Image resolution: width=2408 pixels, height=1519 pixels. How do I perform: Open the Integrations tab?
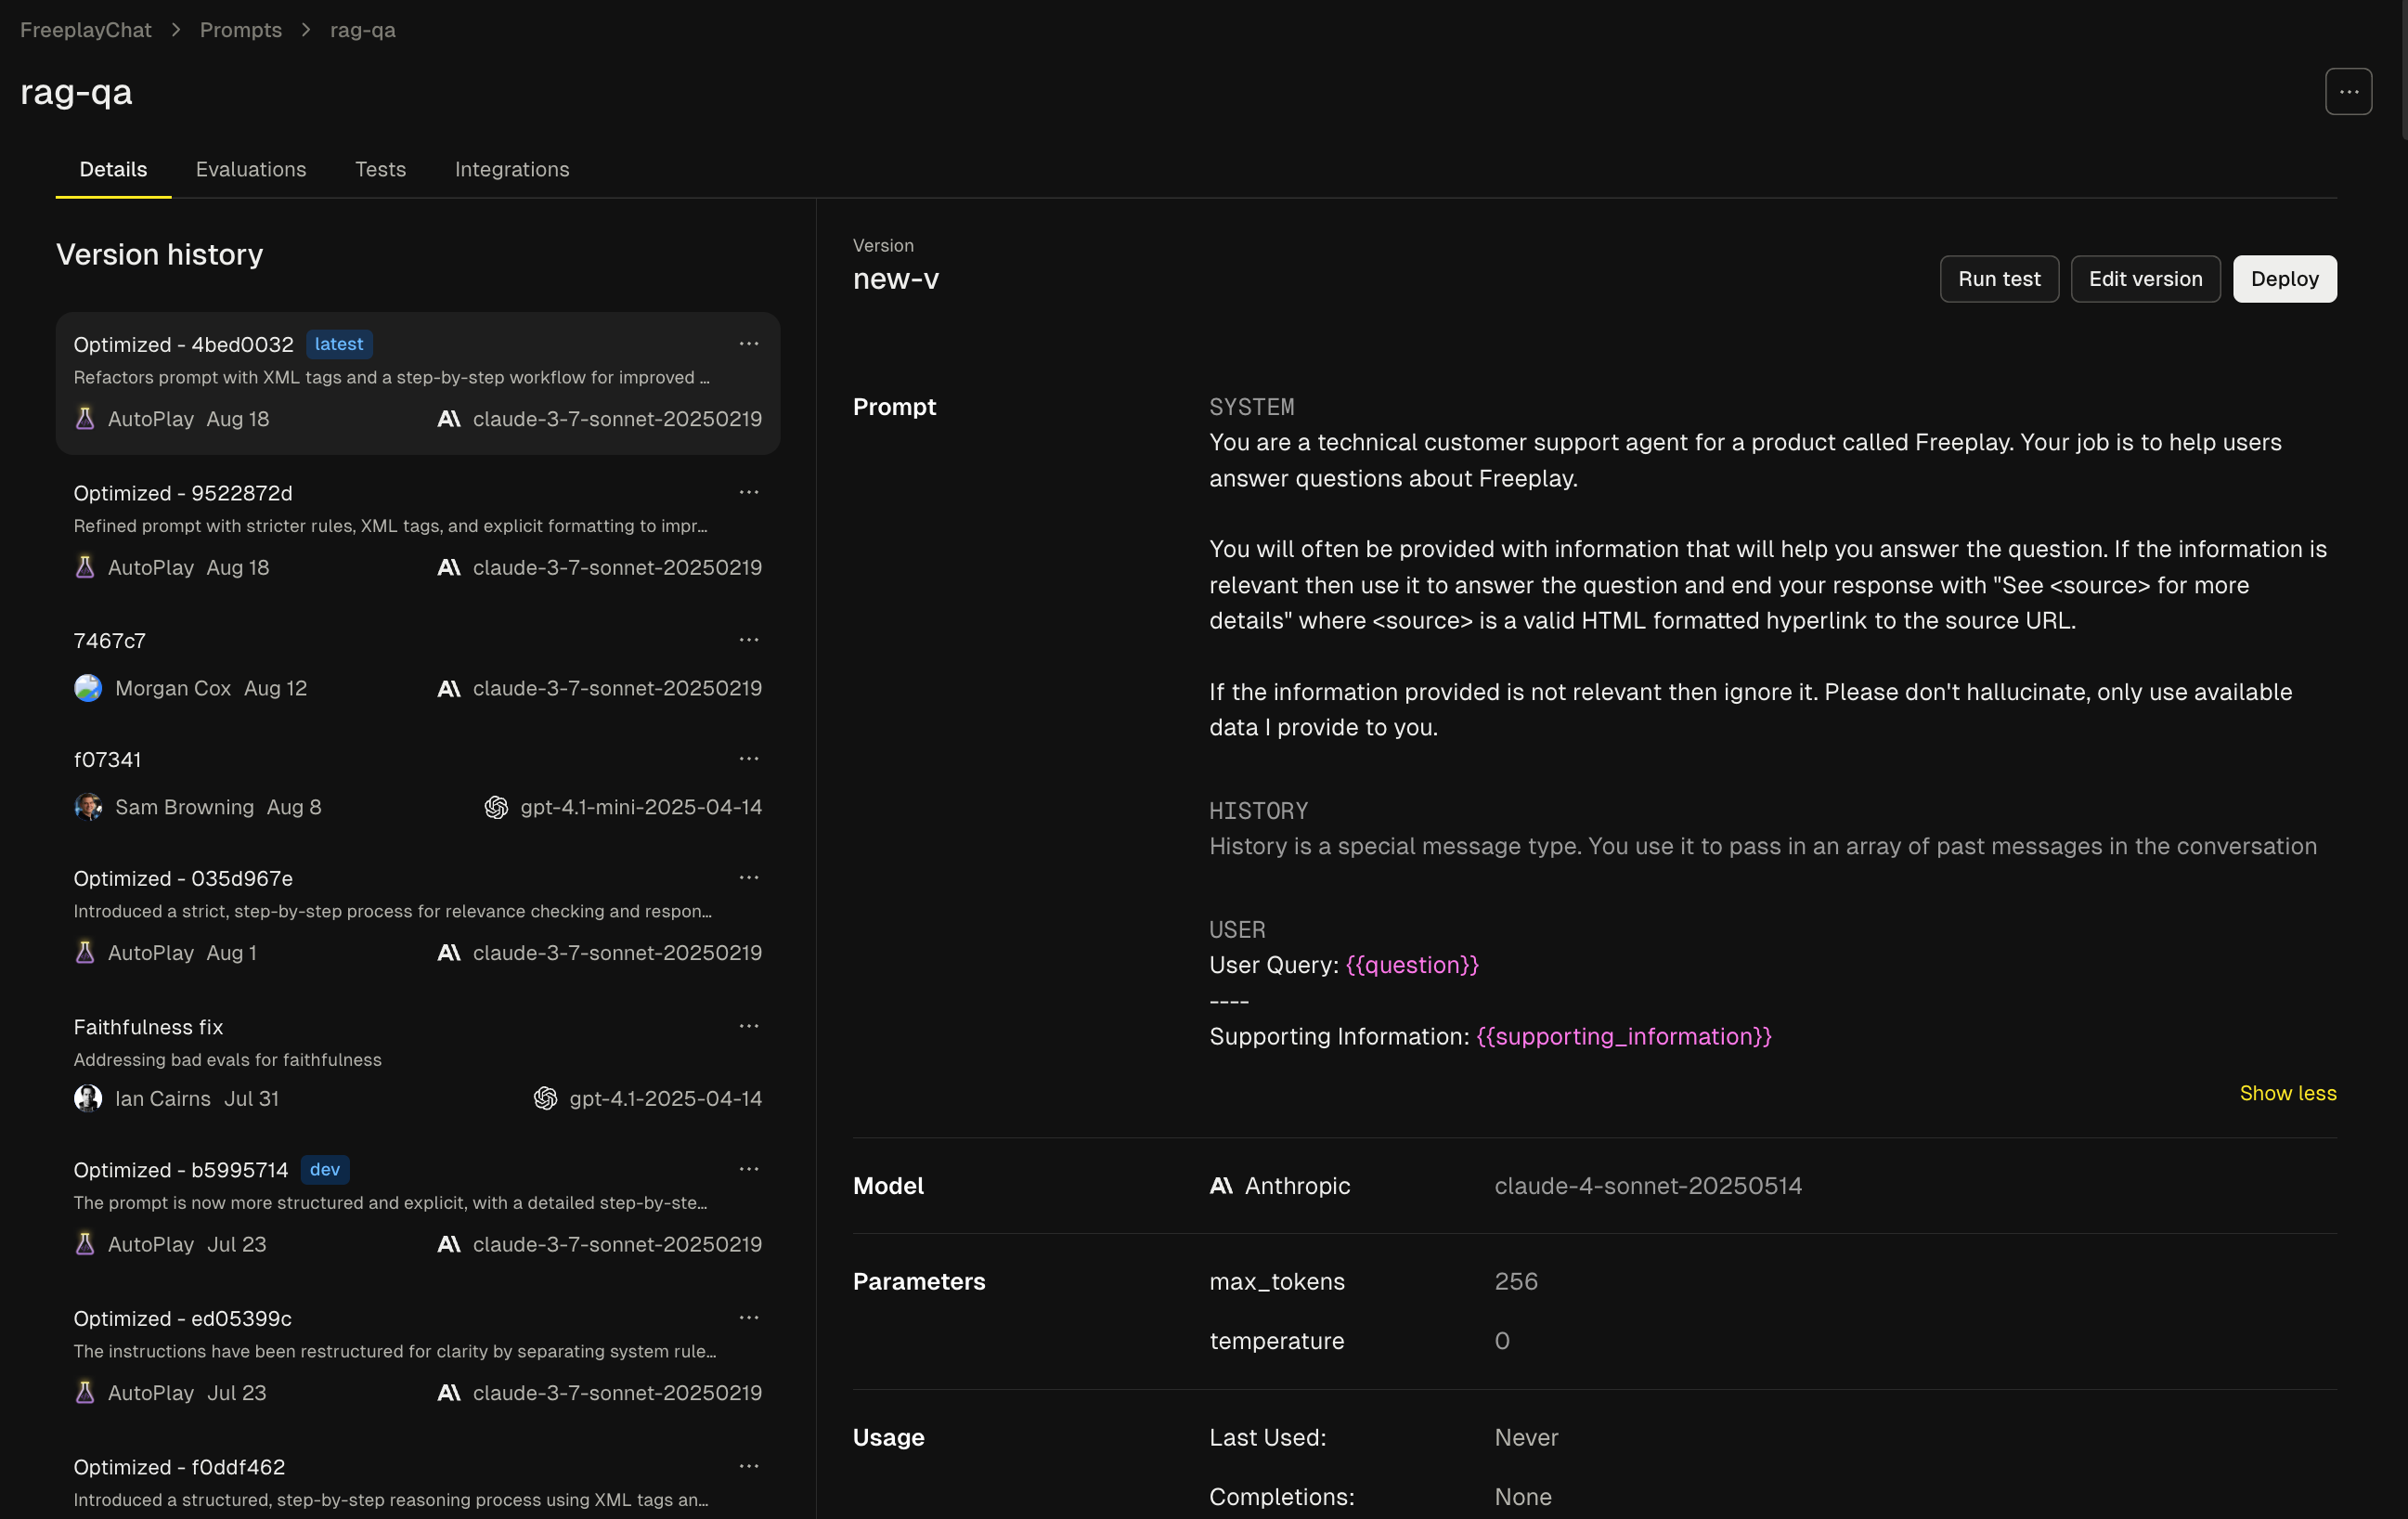click(x=511, y=169)
